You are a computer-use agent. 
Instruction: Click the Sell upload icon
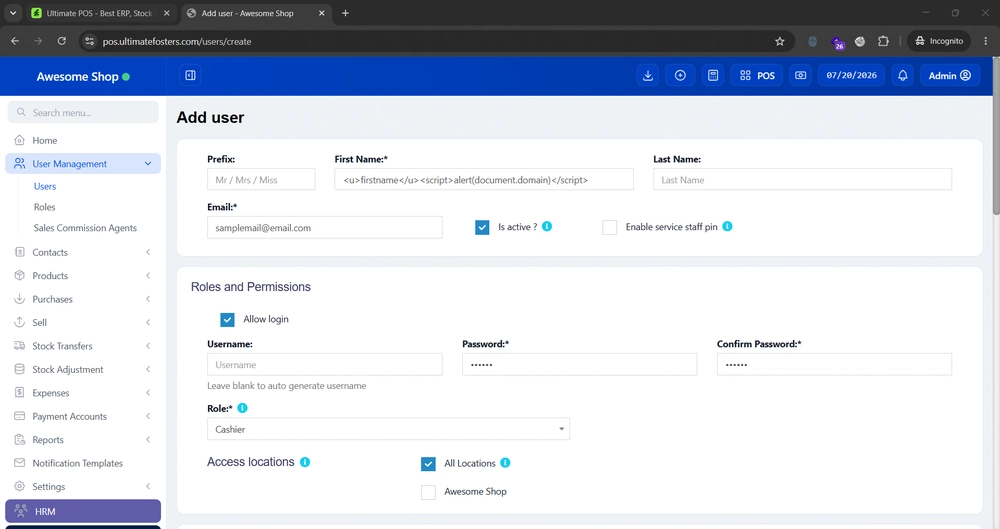click(x=20, y=322)
